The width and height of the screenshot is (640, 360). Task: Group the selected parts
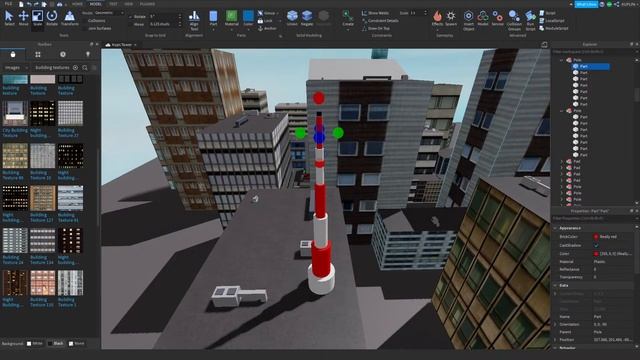[268, 13]
